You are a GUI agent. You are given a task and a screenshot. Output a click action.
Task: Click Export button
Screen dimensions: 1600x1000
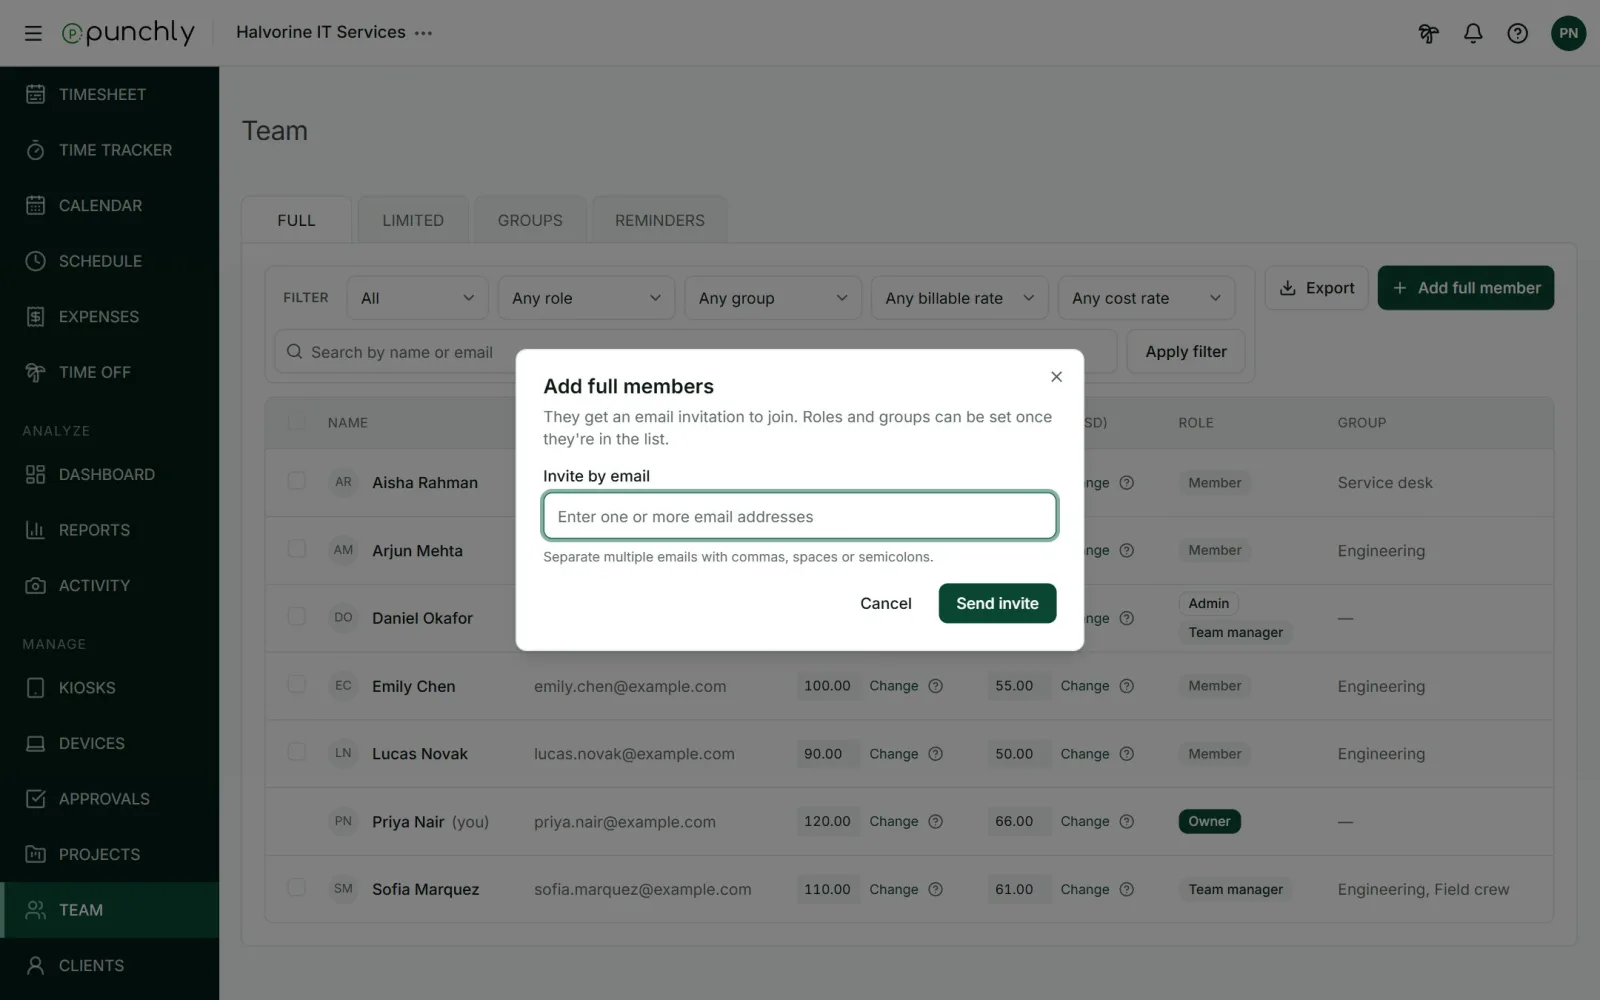1316,288
